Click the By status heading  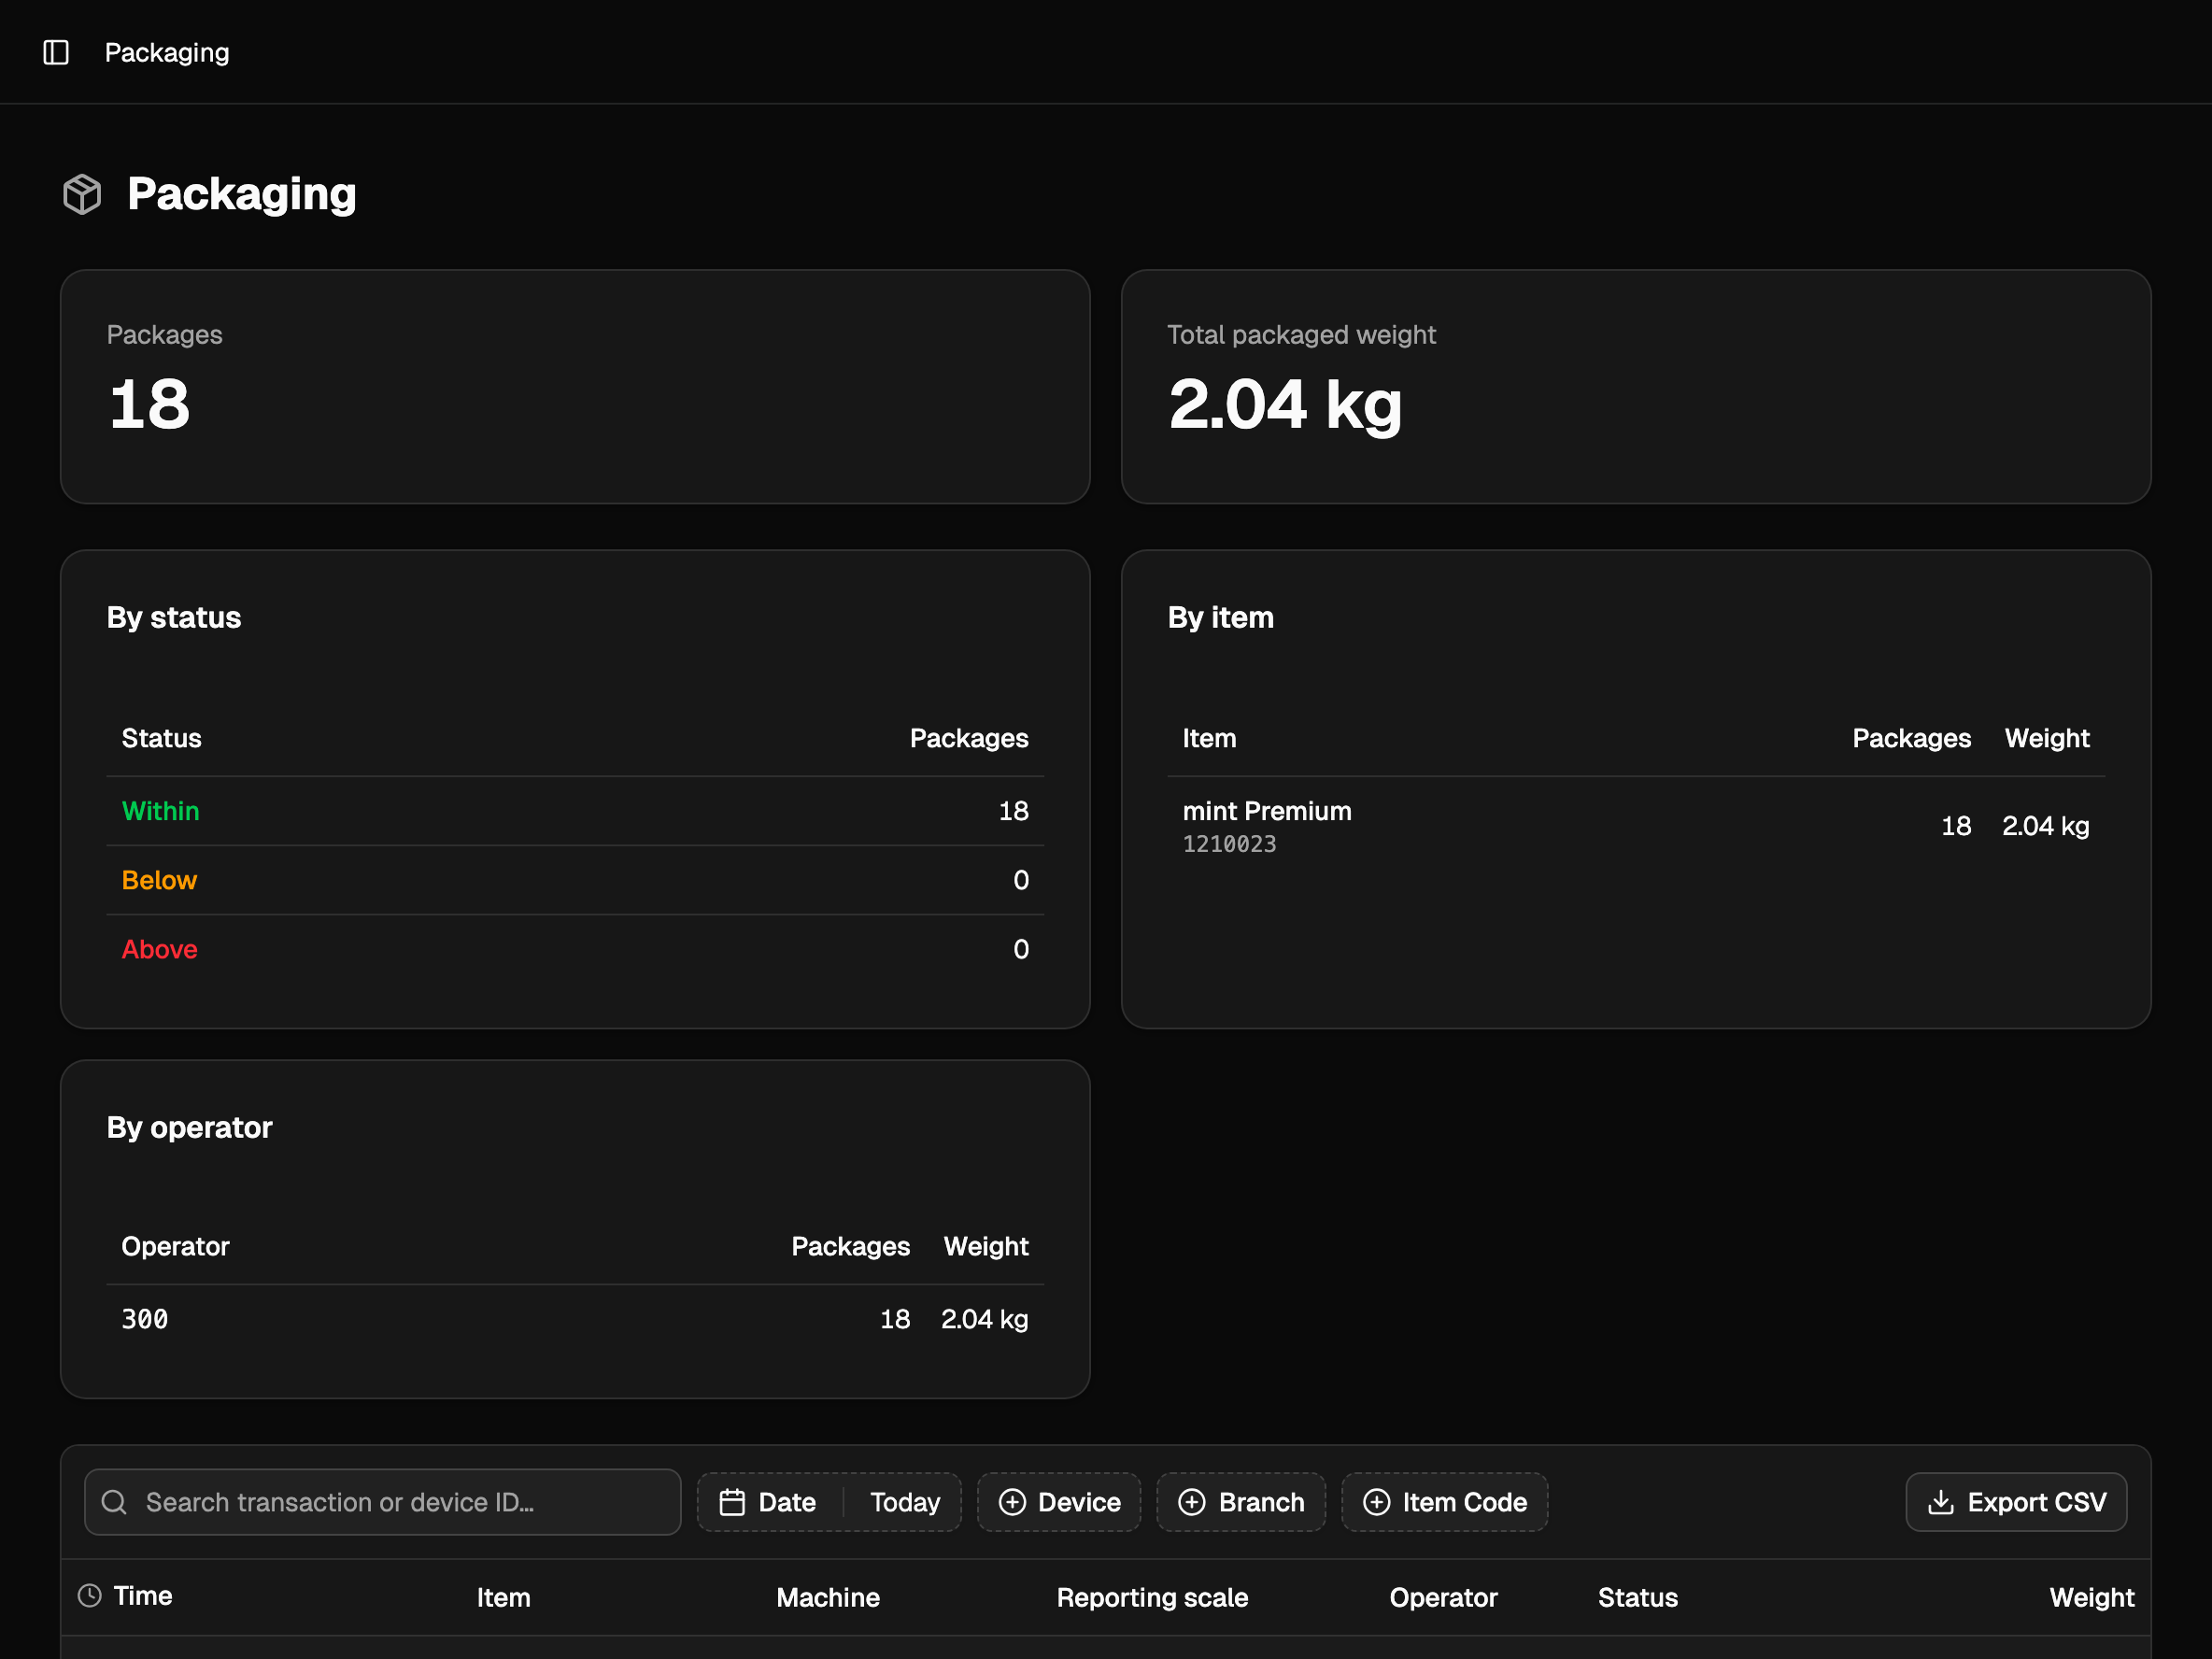(174, 618)
